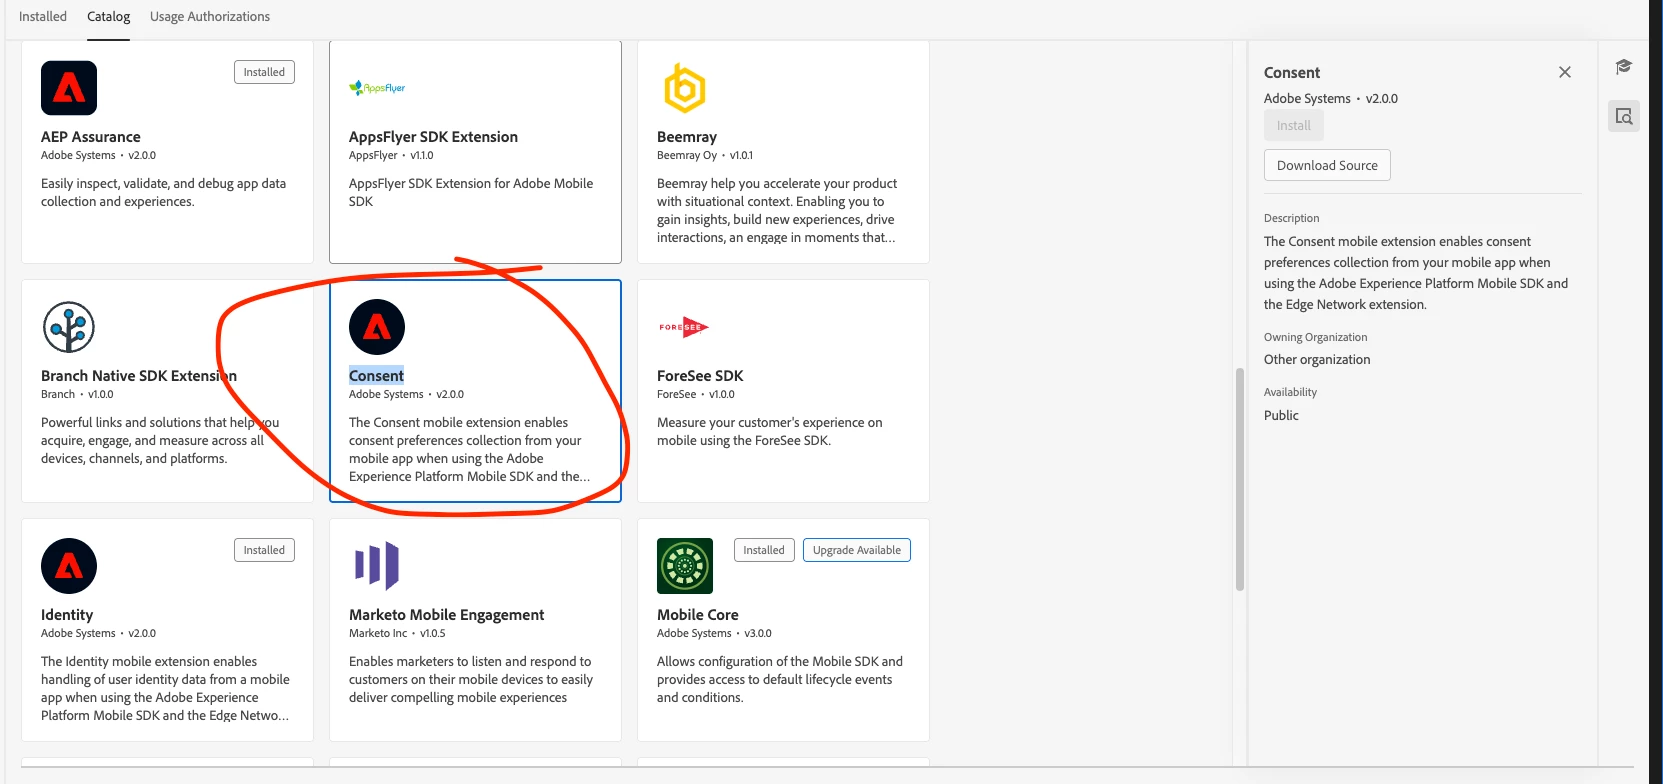Click 'Adobe Systems • v2.0.0' in details panel
The image size is (1663, 784).
pos(1331,99)
